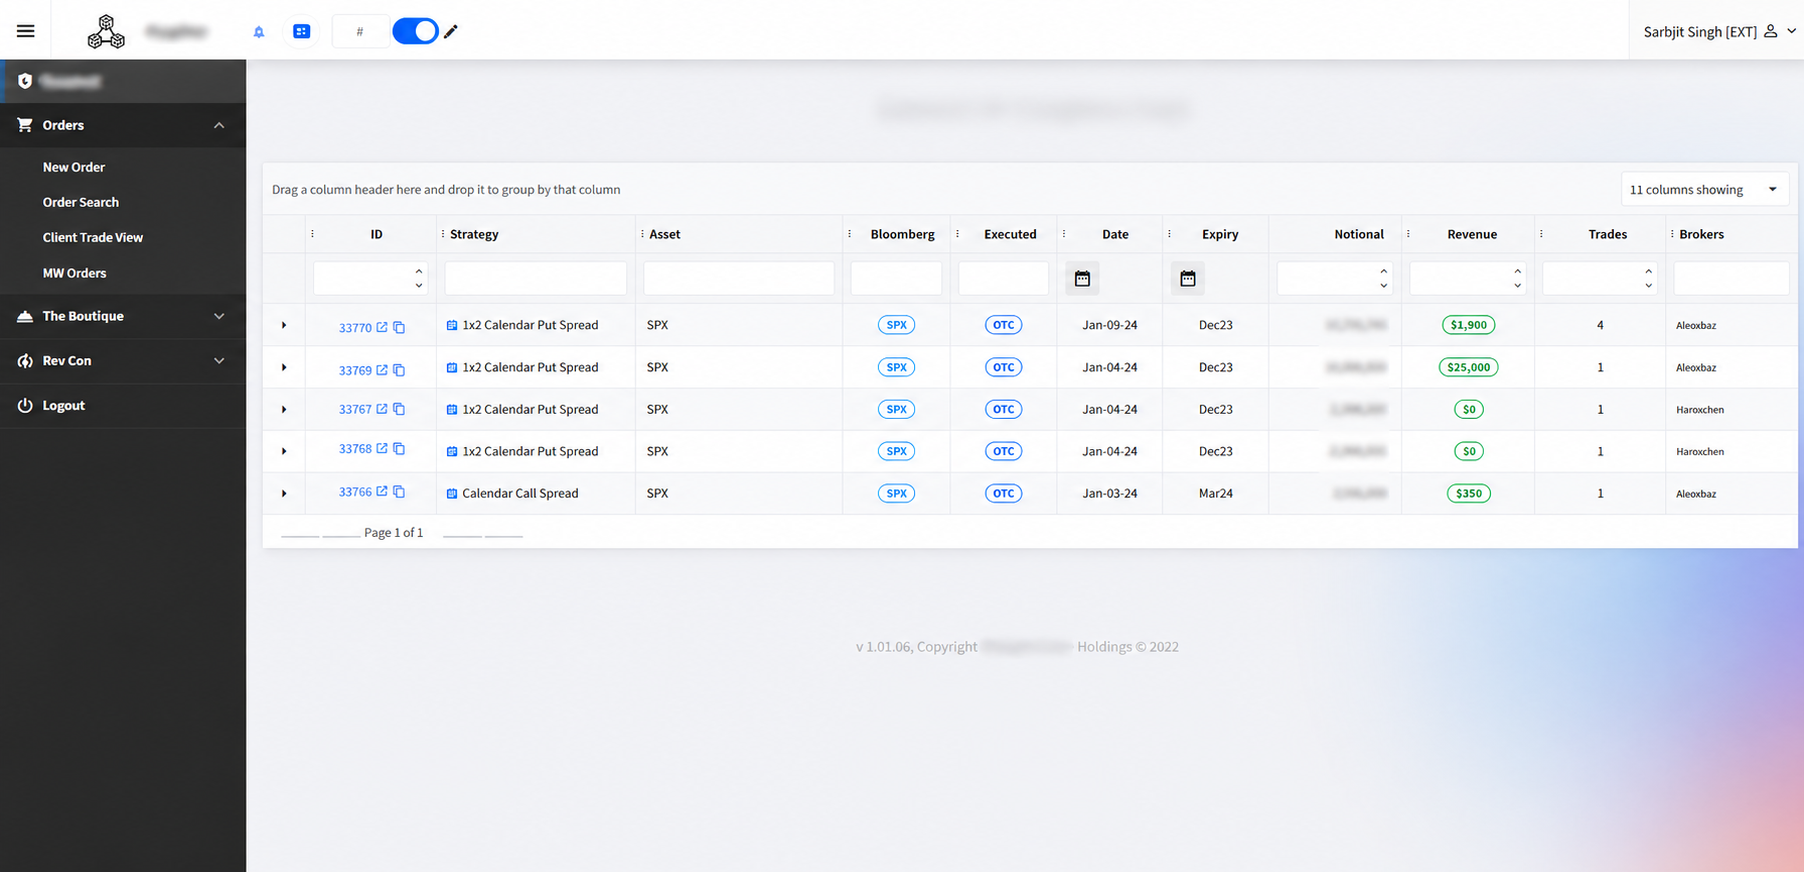This screenshot has height=872, width=1804.
Task: Open order link 33768
Action: tap(355, 449)
